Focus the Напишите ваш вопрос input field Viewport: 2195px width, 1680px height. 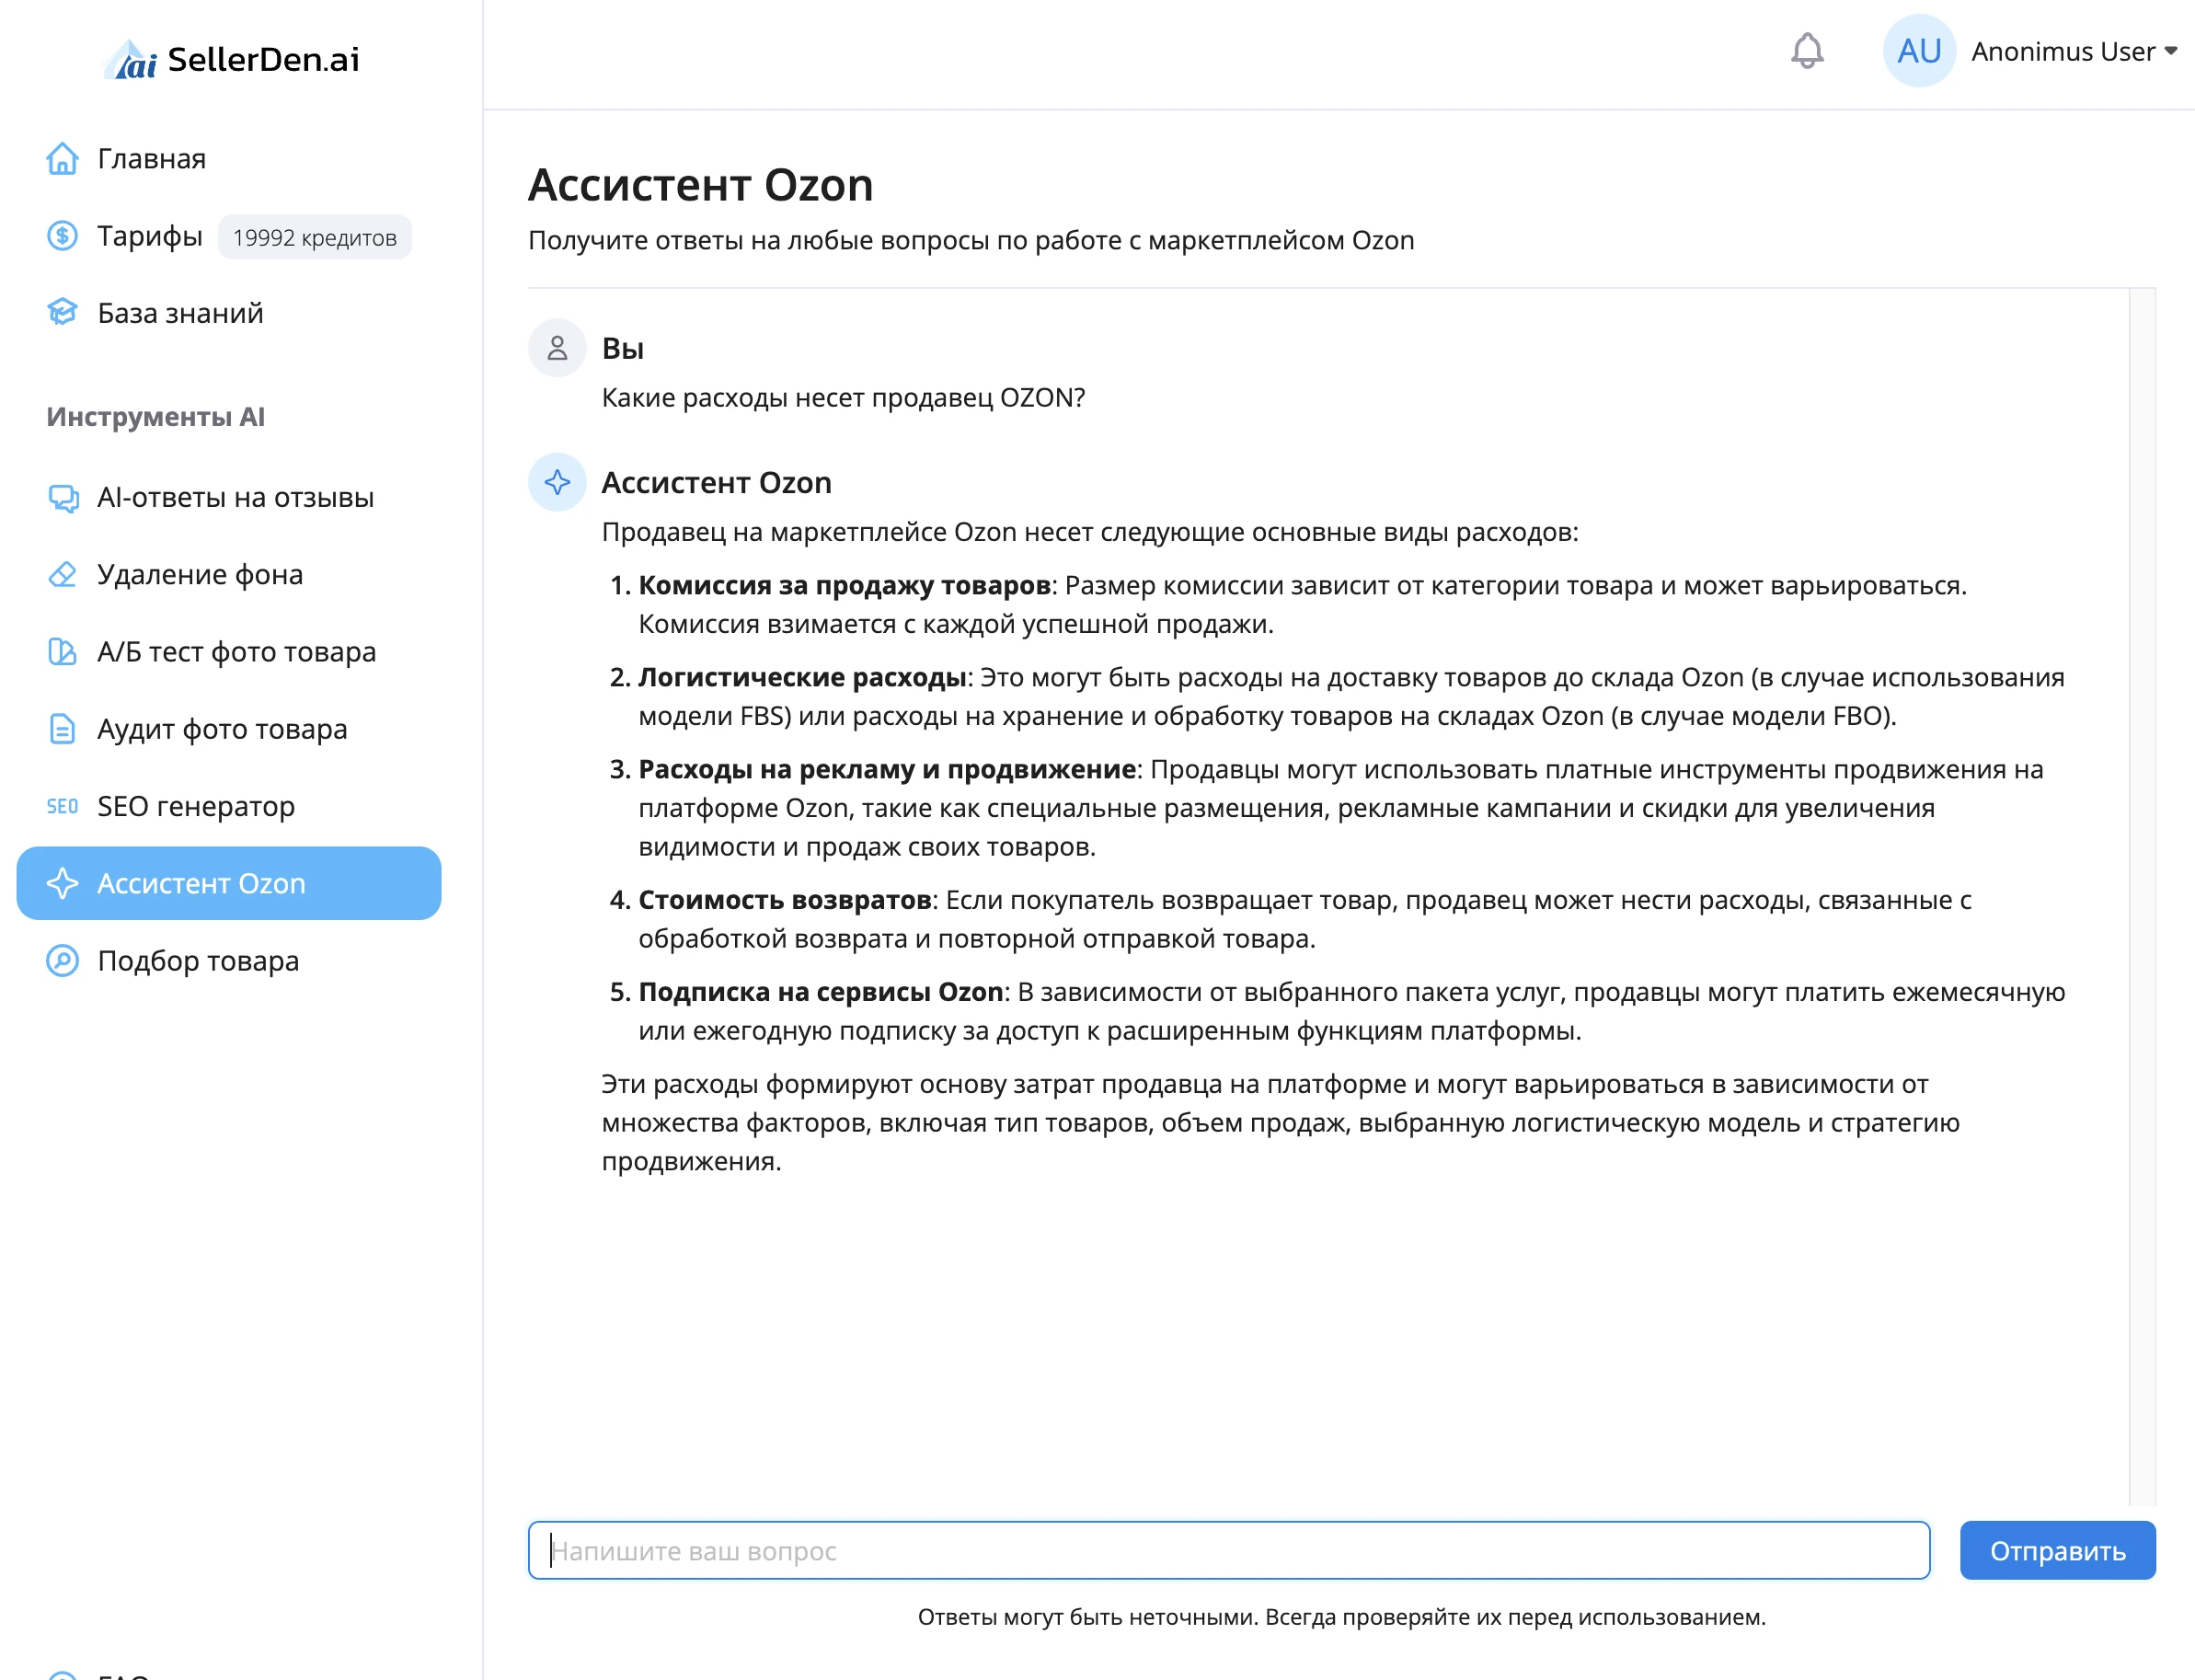pos(1229,1551)
